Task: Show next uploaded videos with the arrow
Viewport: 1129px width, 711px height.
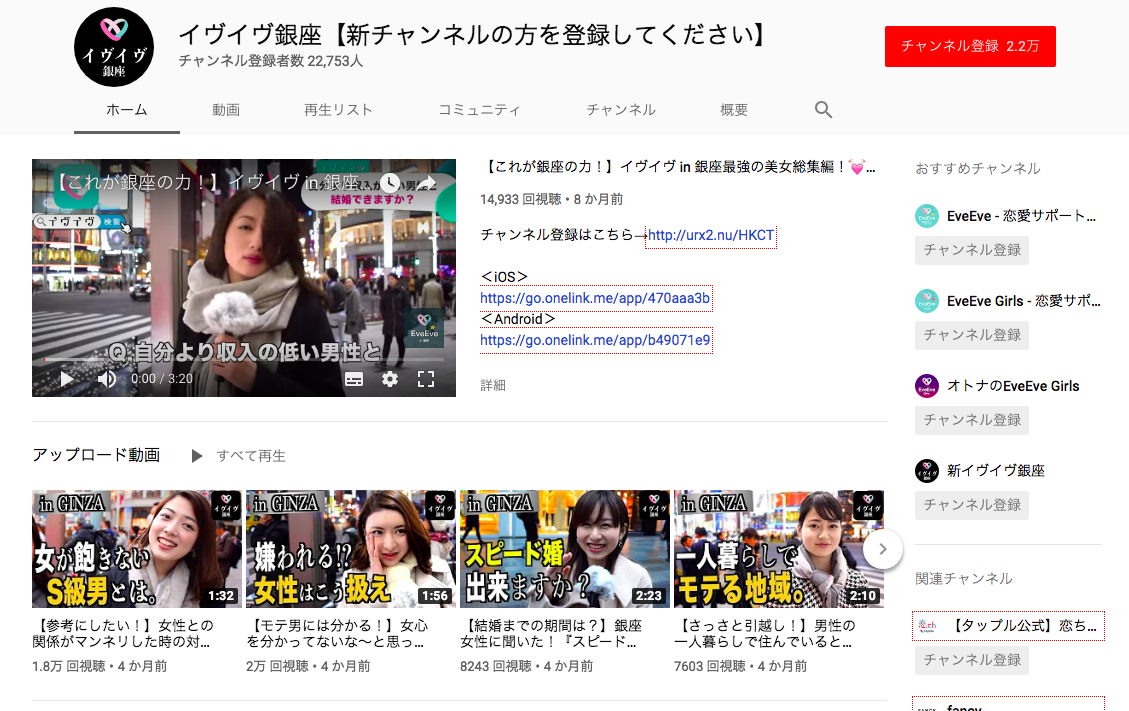Action: click(x=882, y=549)
